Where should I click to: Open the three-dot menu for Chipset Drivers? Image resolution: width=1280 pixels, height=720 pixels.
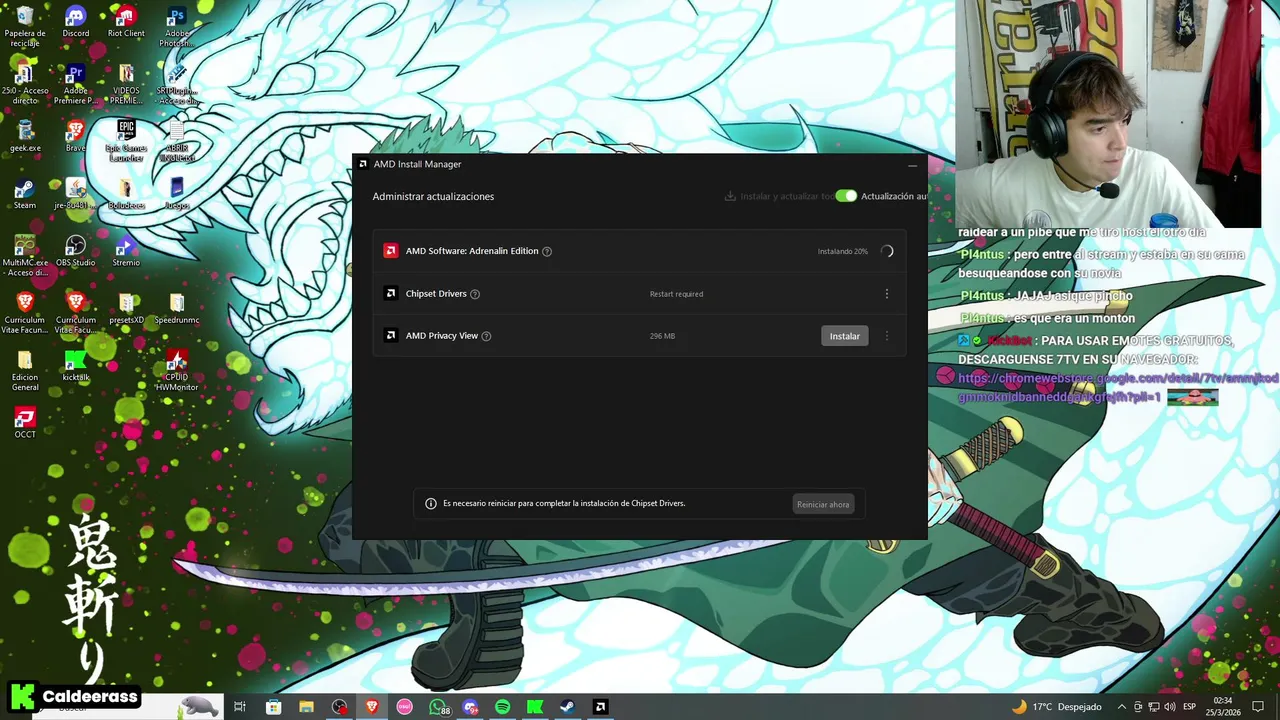[886, 294]
